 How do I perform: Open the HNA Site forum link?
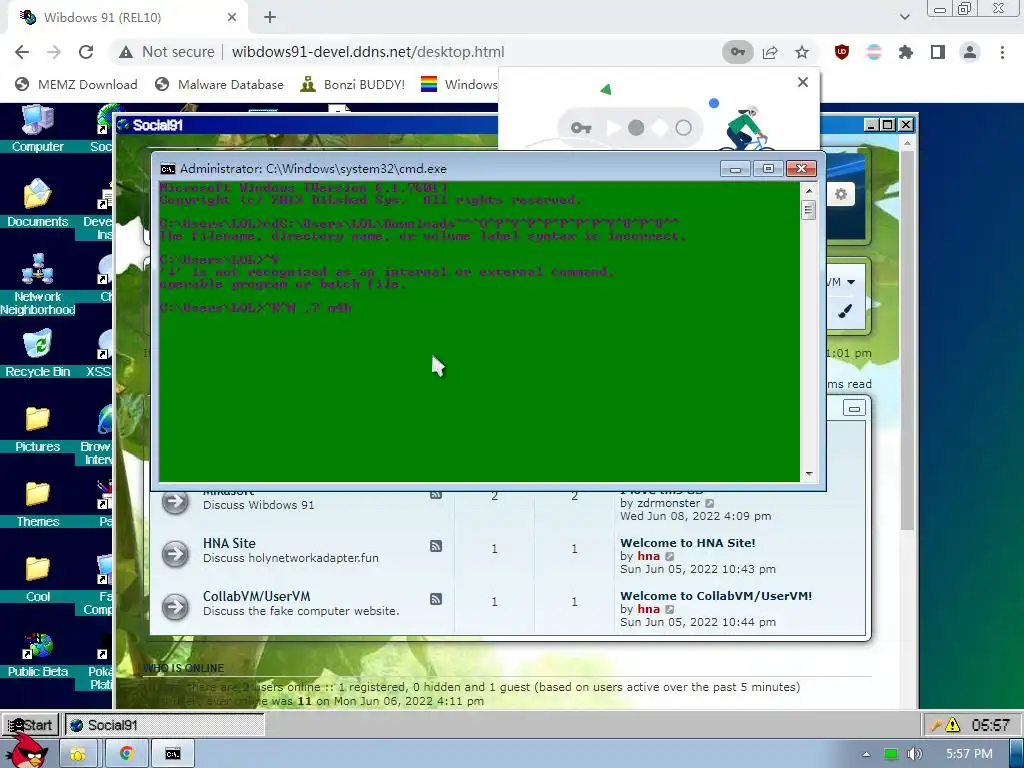229,543
